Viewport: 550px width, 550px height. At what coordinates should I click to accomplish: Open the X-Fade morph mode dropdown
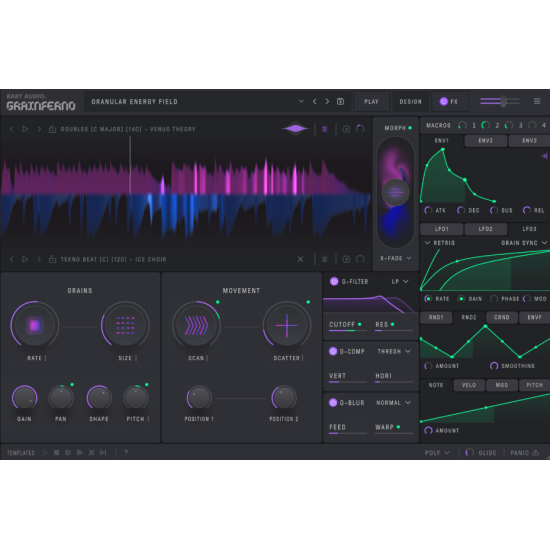coord(395,258)
